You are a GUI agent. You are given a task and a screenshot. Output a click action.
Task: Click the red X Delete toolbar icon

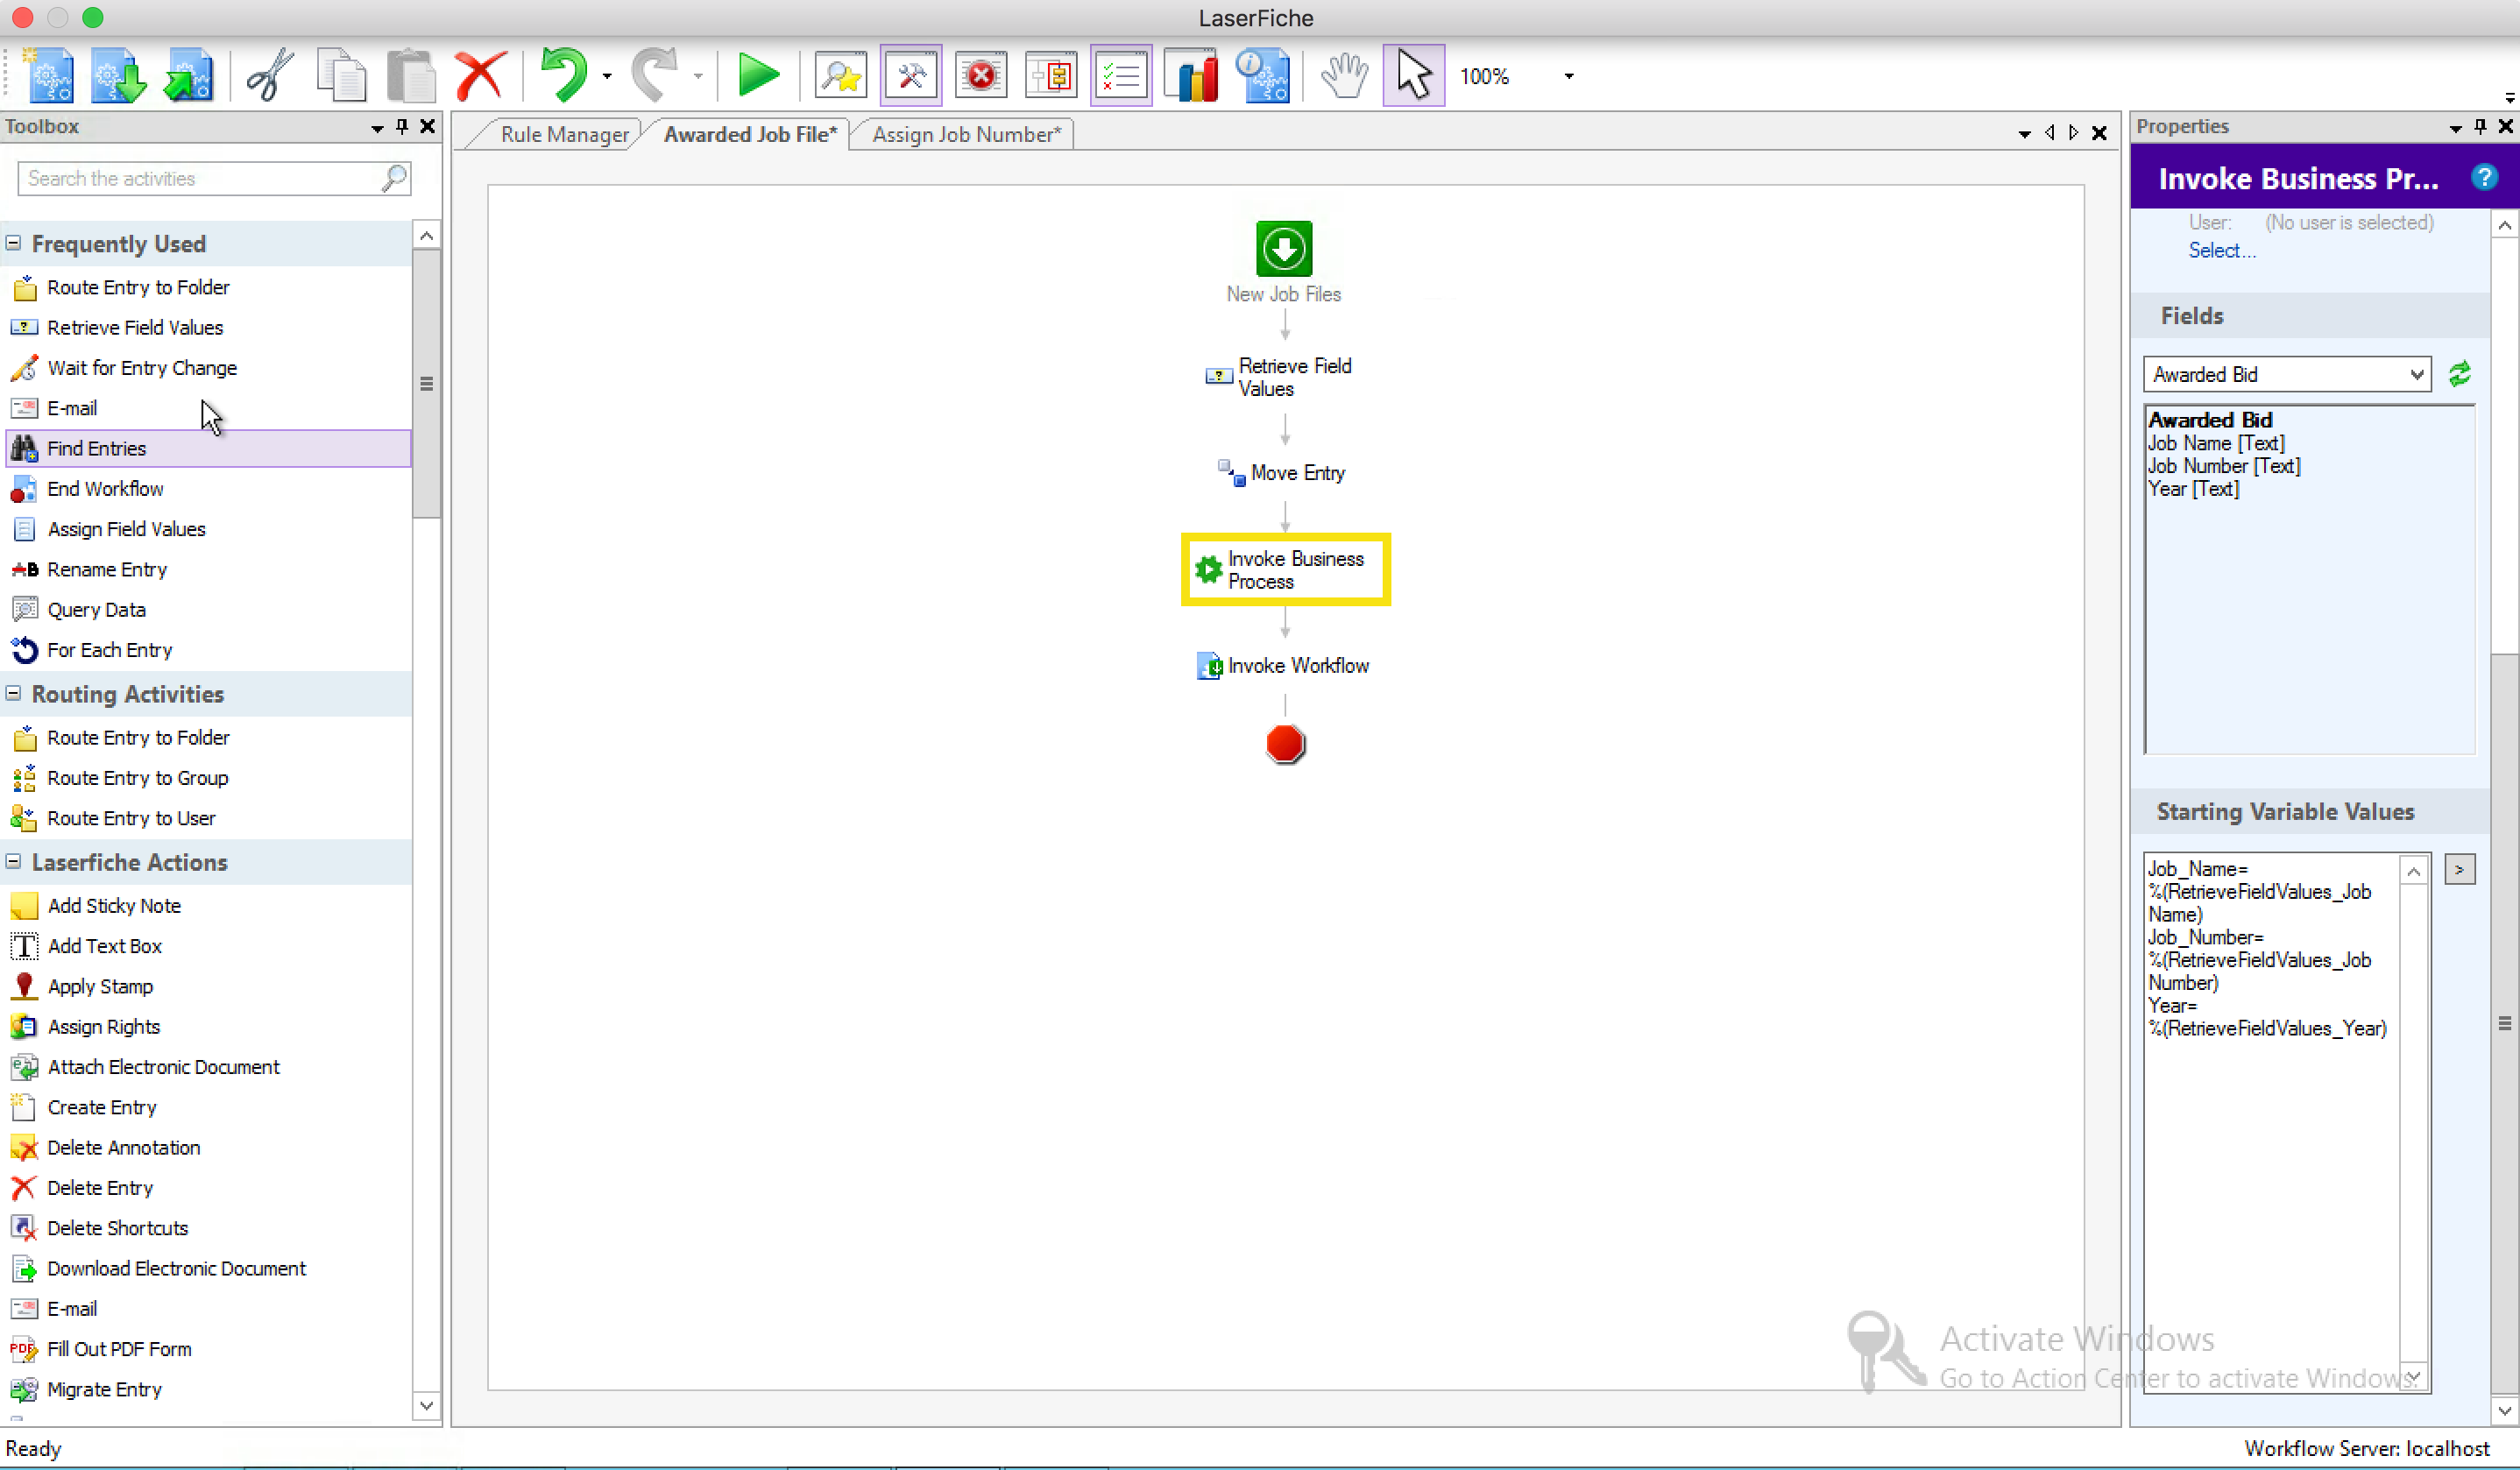click(x=480, y=76)
